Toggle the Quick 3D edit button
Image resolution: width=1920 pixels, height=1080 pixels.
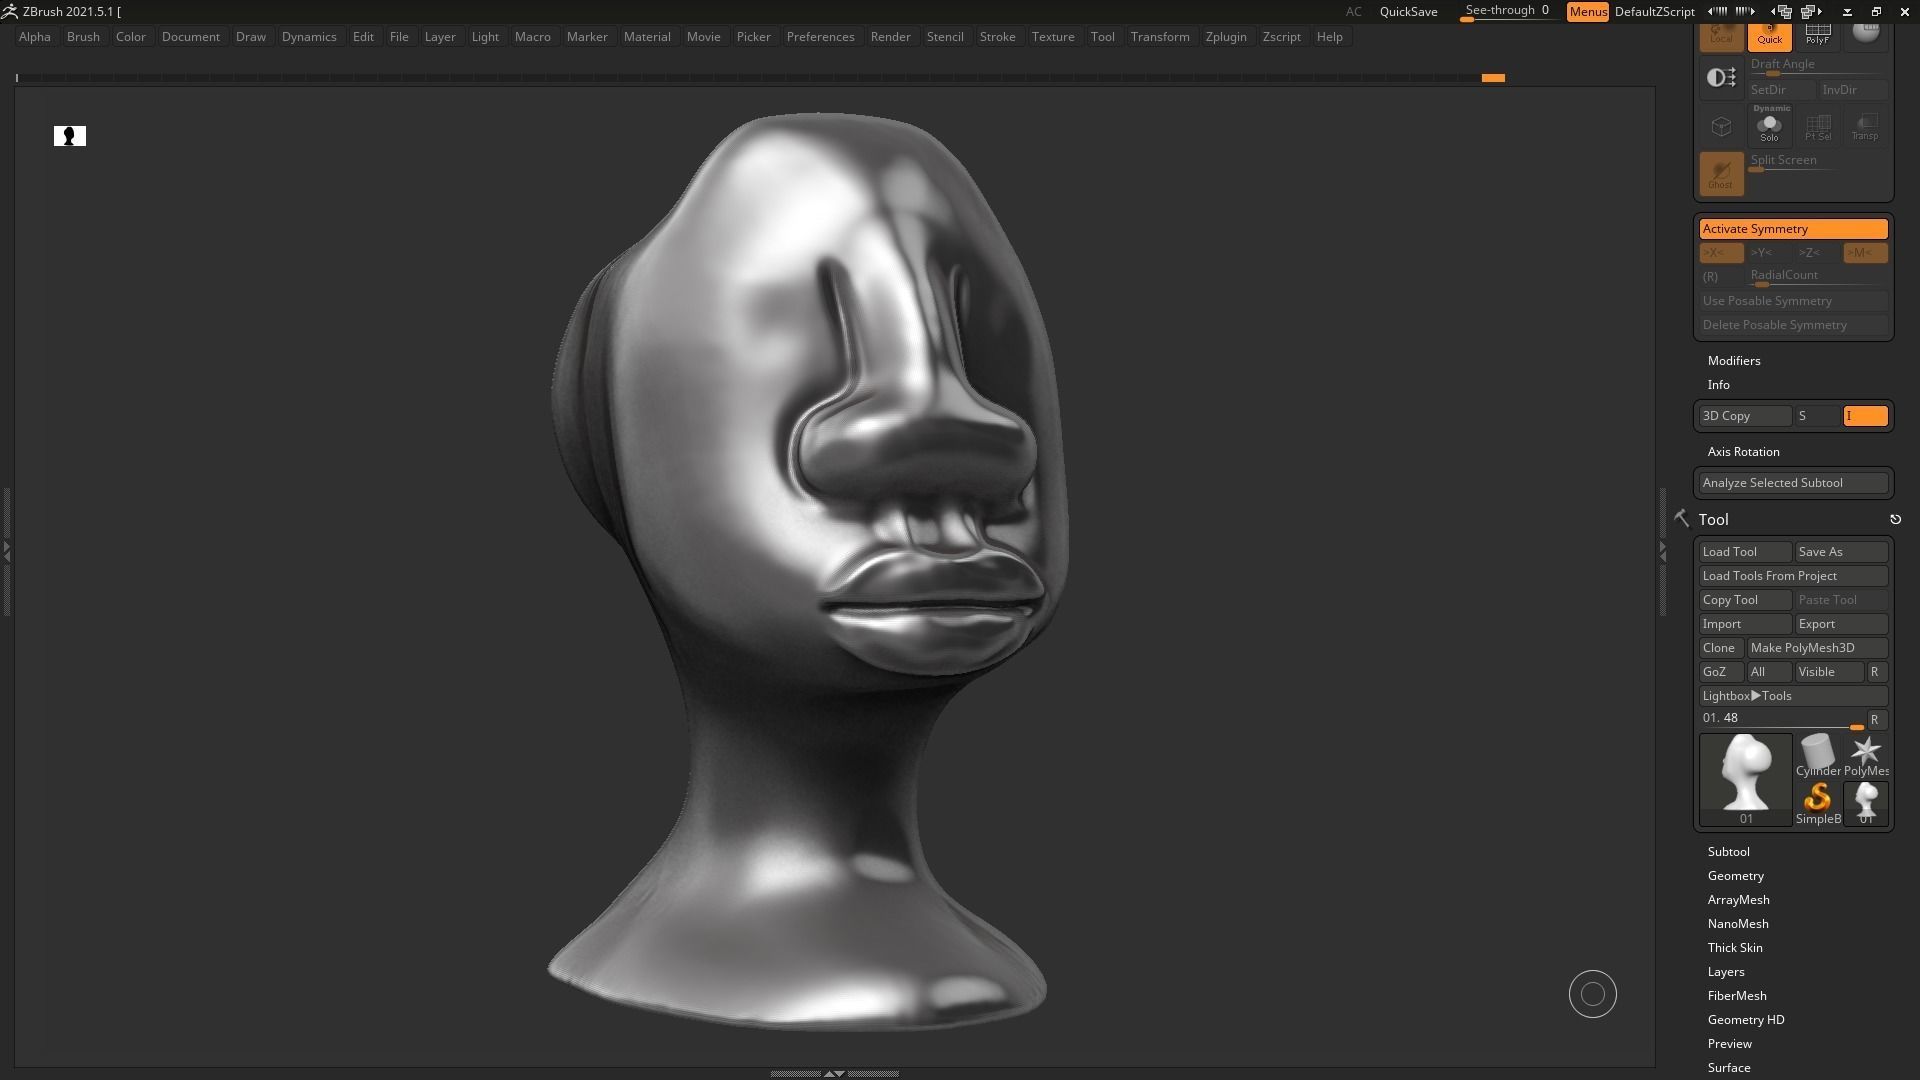point(1769,36)
